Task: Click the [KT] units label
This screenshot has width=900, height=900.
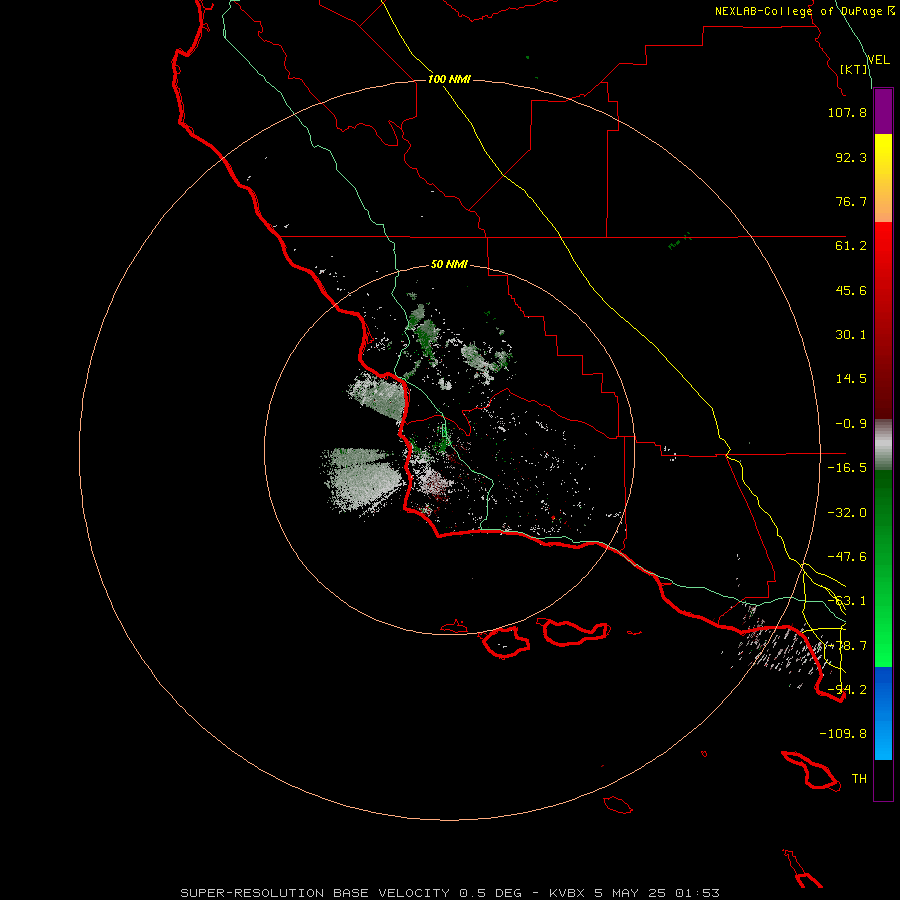Action: (x=854, y=69)
